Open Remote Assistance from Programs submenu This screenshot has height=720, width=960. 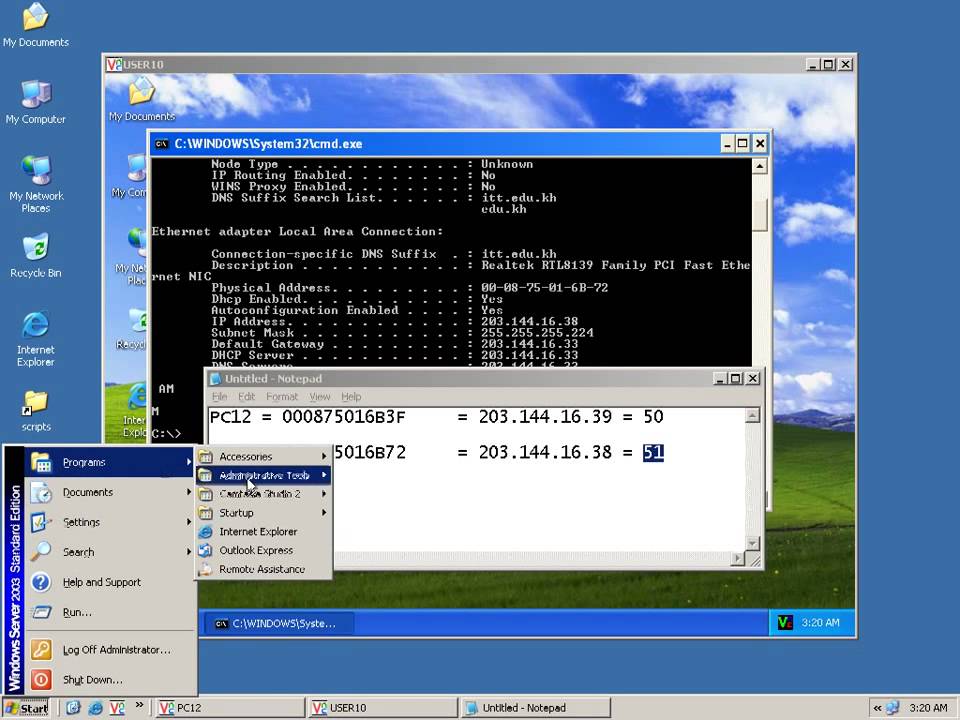point(264,569)
